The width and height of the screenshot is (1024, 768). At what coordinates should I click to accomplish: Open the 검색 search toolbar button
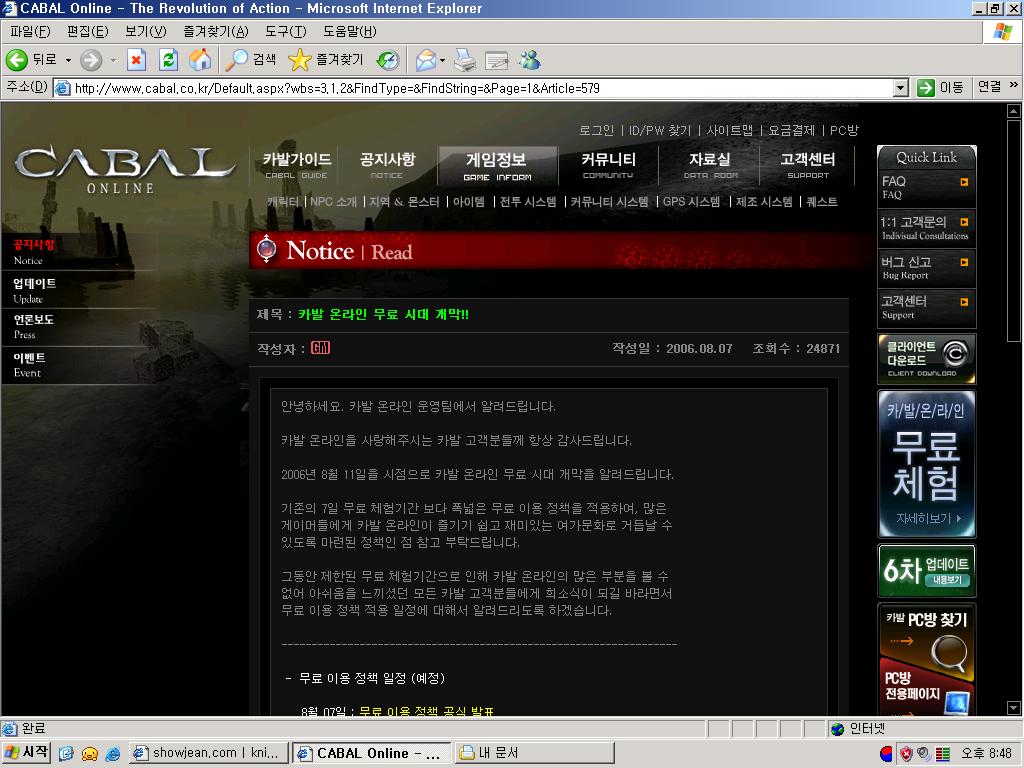pos(251,60)
